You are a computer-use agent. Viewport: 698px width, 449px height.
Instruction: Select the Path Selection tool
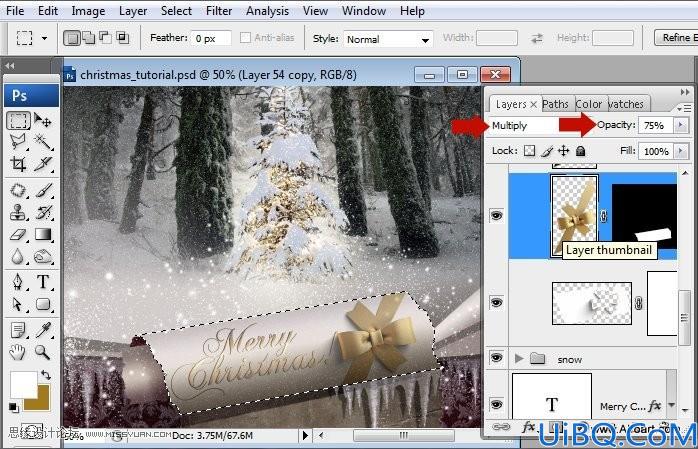[x=18, y=304]
